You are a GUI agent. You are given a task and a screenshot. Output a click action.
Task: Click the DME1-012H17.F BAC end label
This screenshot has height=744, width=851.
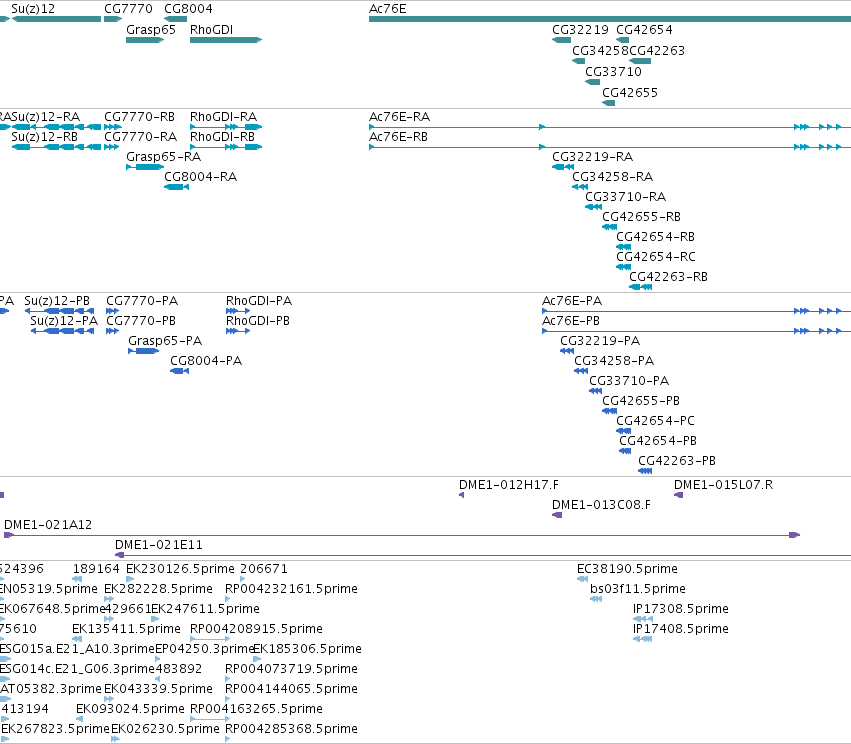tap(509, 485)
